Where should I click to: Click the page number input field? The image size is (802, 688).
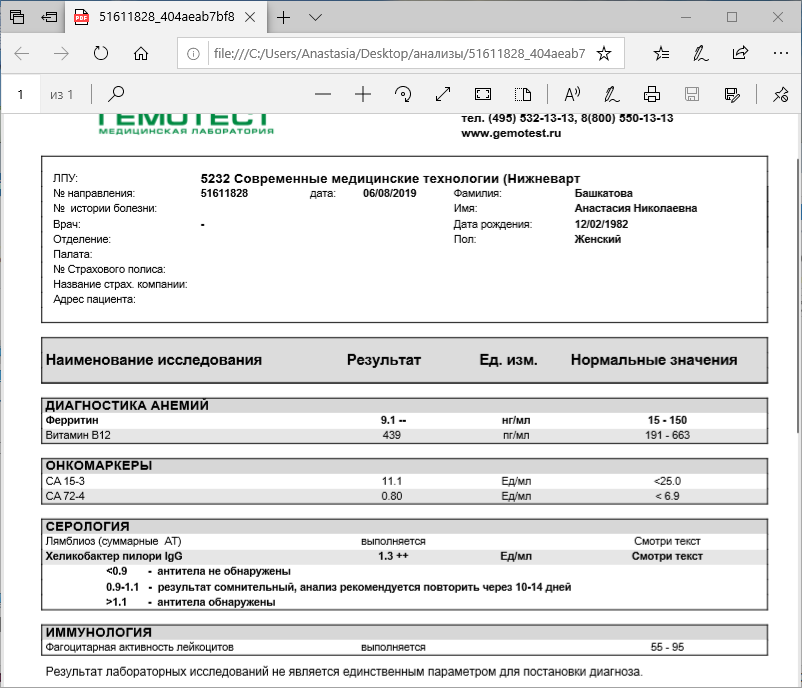tap(20, 94)
